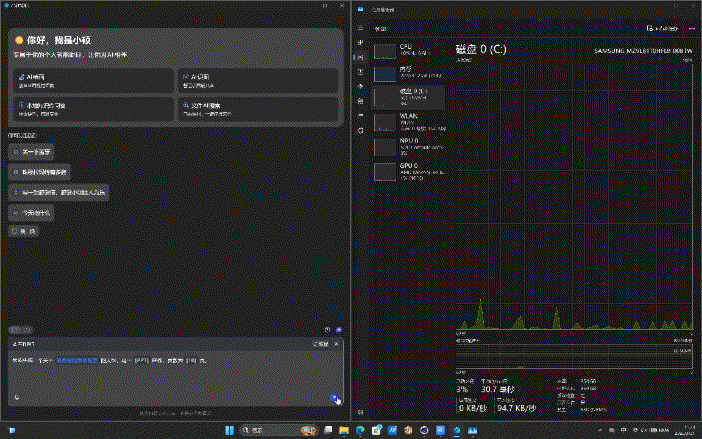Switch to the Processes page icon in Task Manager
702x439 pixels.
pos(359,44)
